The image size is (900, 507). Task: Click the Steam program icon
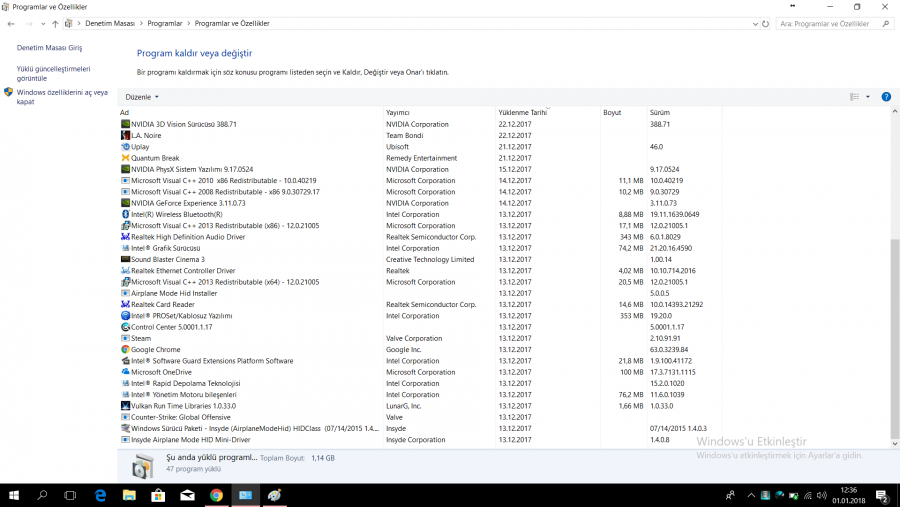[x=125, y=338]
